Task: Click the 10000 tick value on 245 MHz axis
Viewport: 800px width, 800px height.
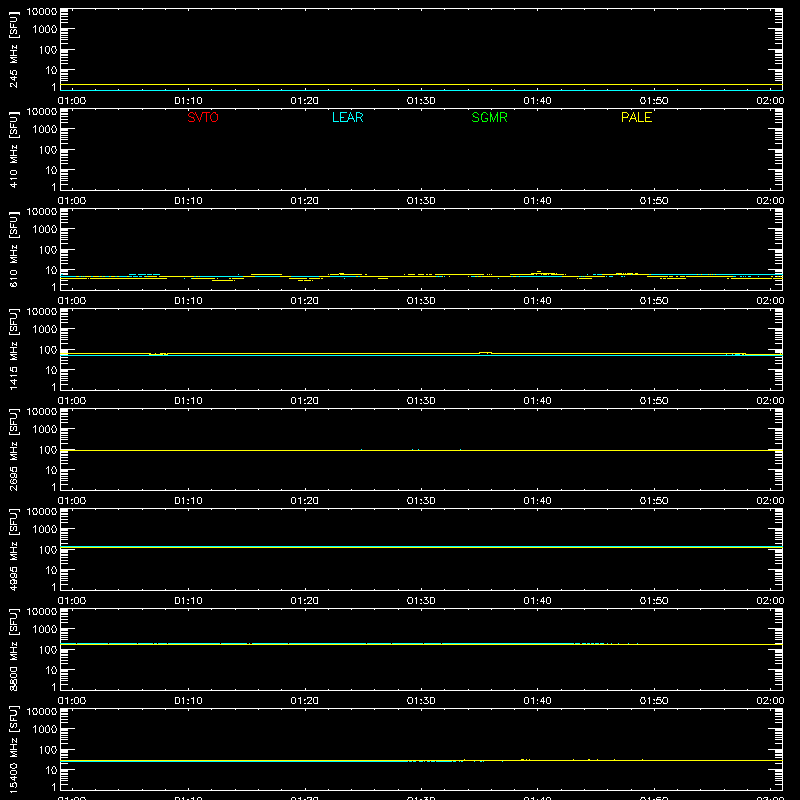Action: [x=42, y=12]
